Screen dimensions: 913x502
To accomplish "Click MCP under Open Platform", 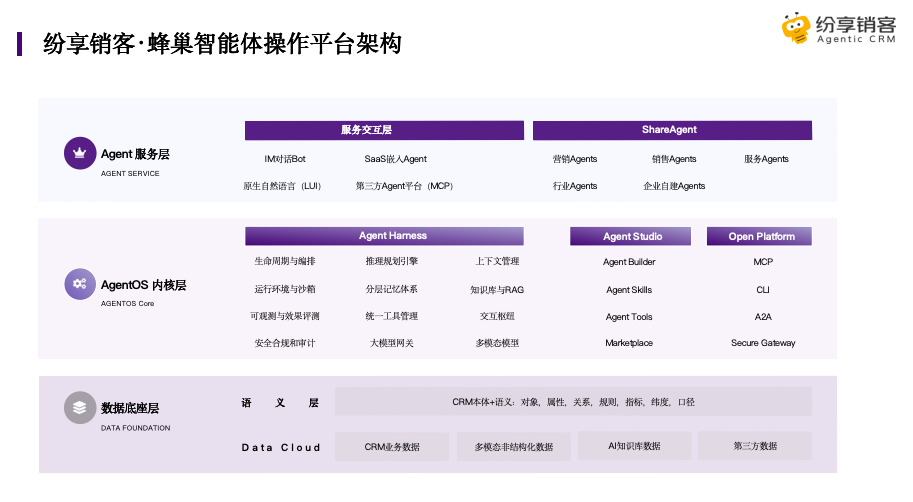I will point(763,262).
